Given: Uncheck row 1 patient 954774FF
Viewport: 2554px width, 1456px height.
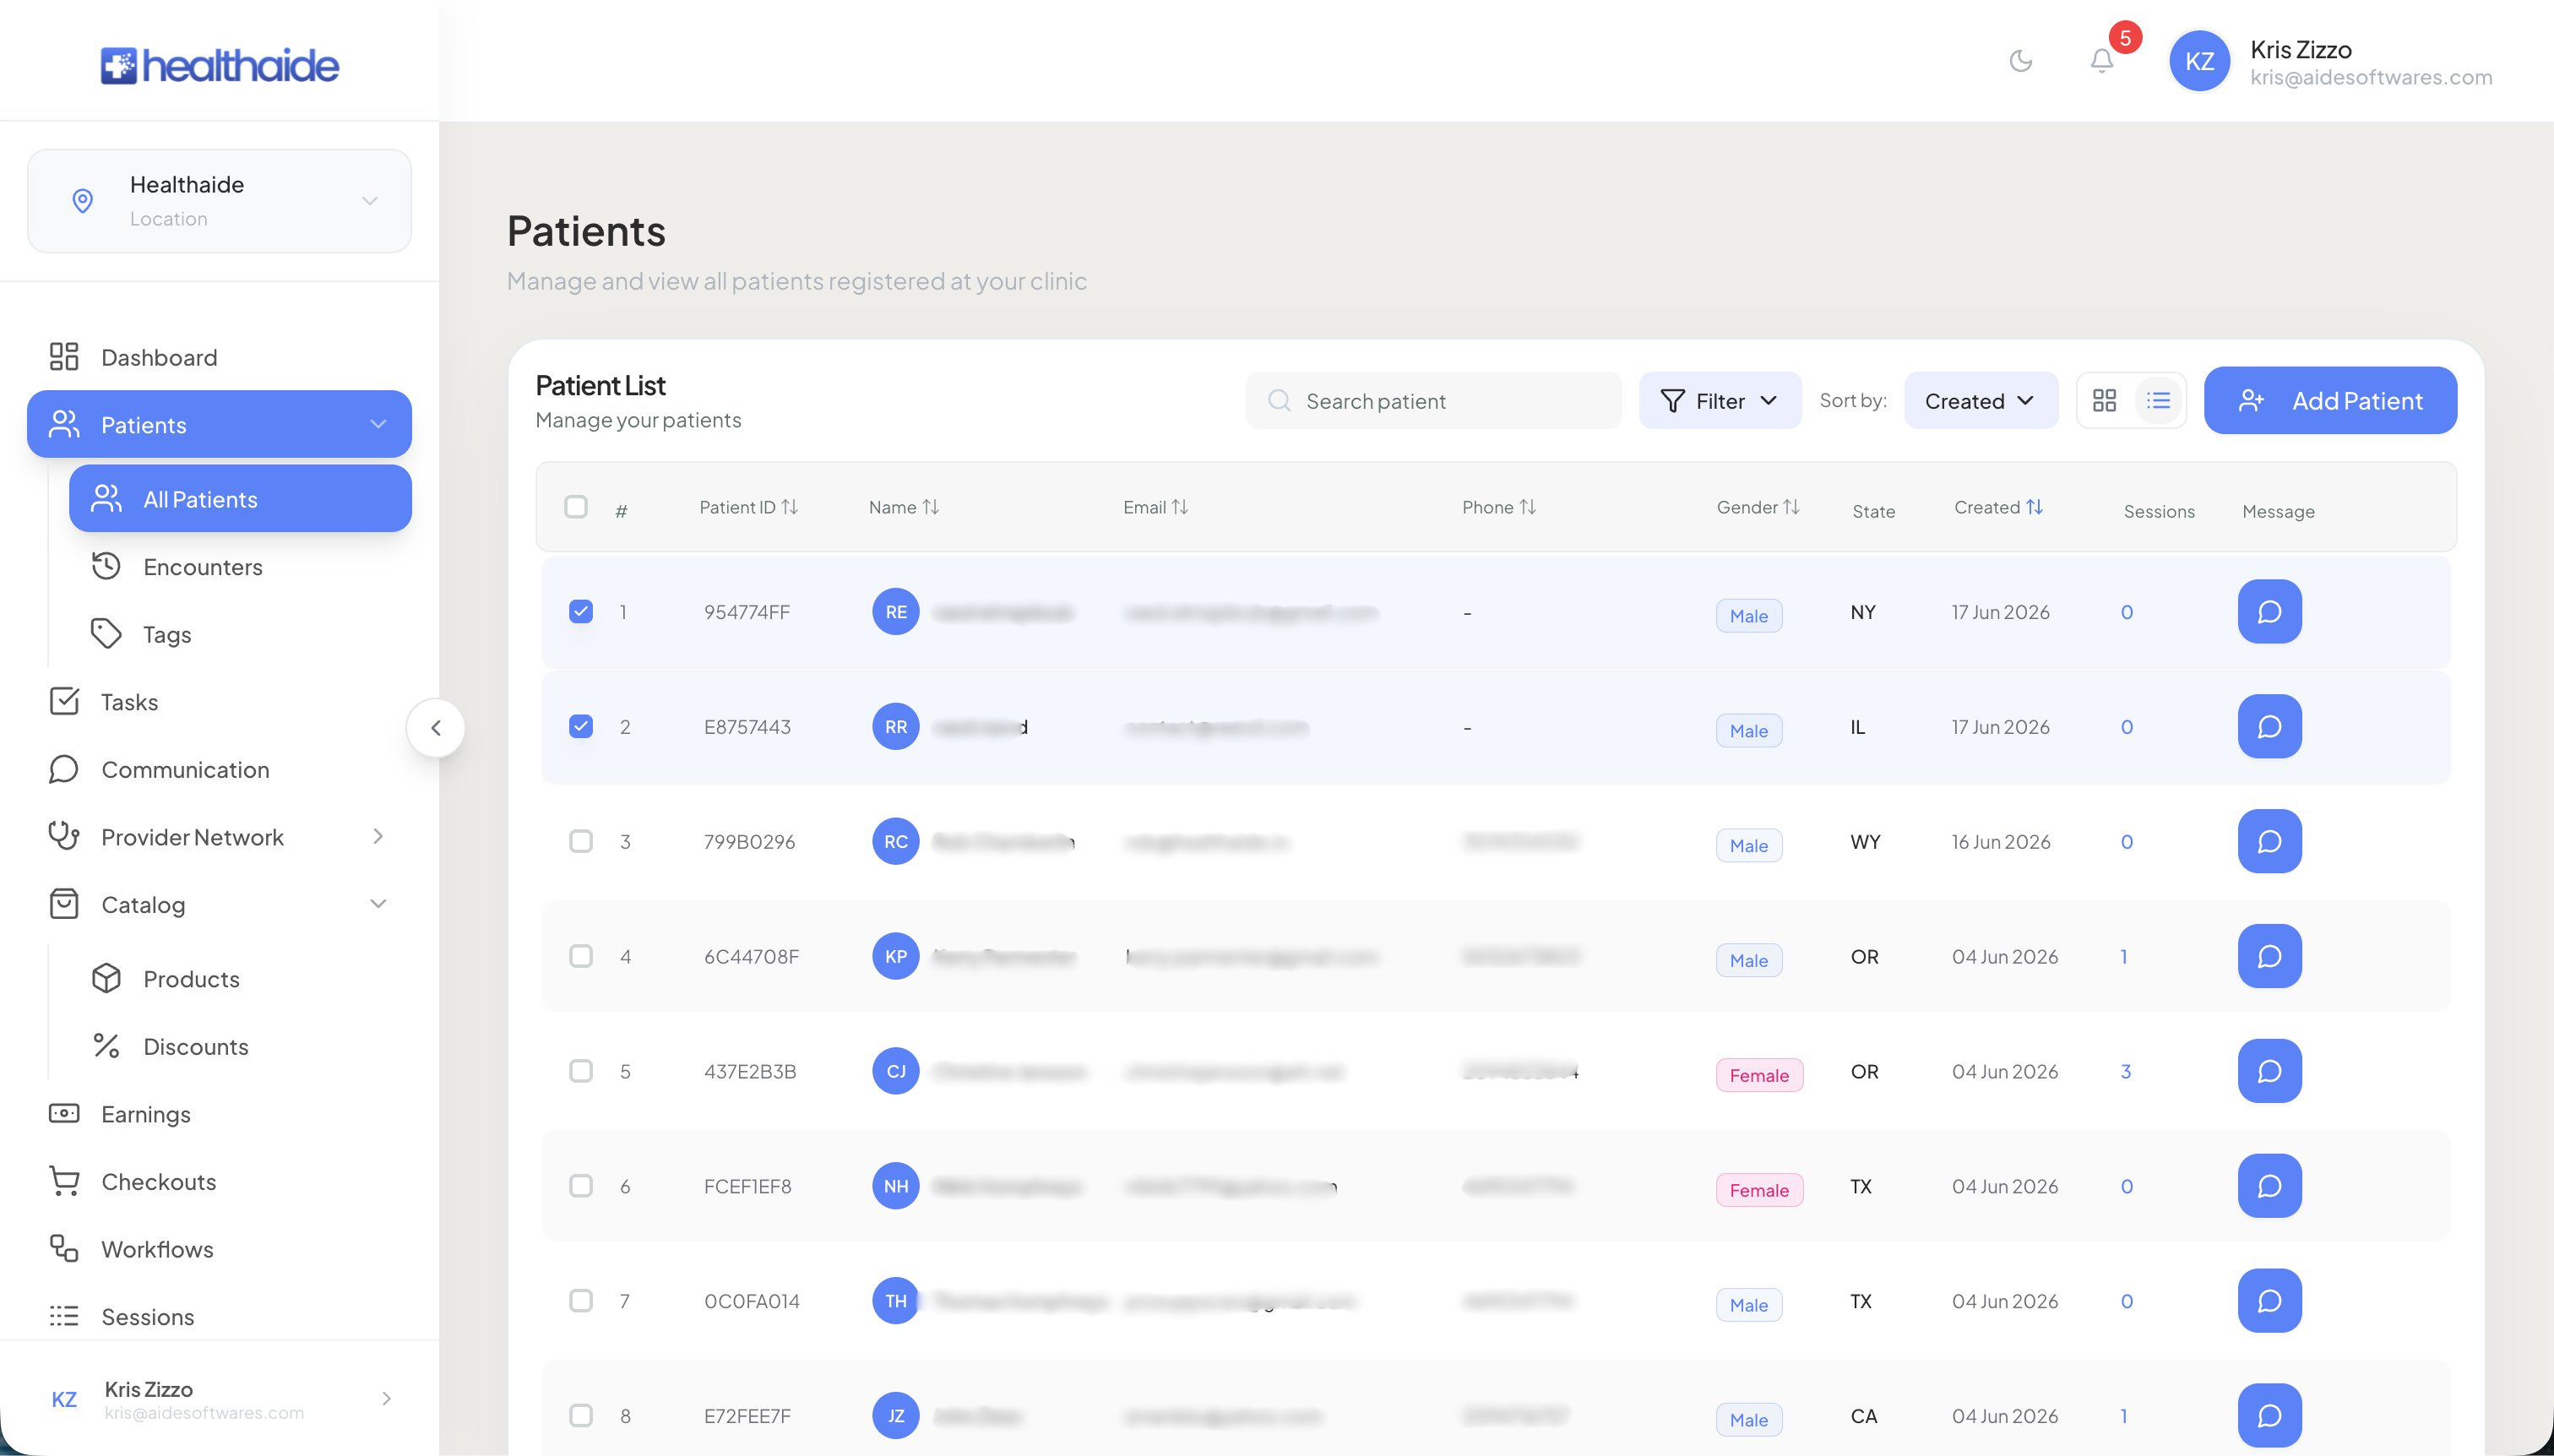Looking at the screenshot, I should pyautogui.click(x=581, y=611).
